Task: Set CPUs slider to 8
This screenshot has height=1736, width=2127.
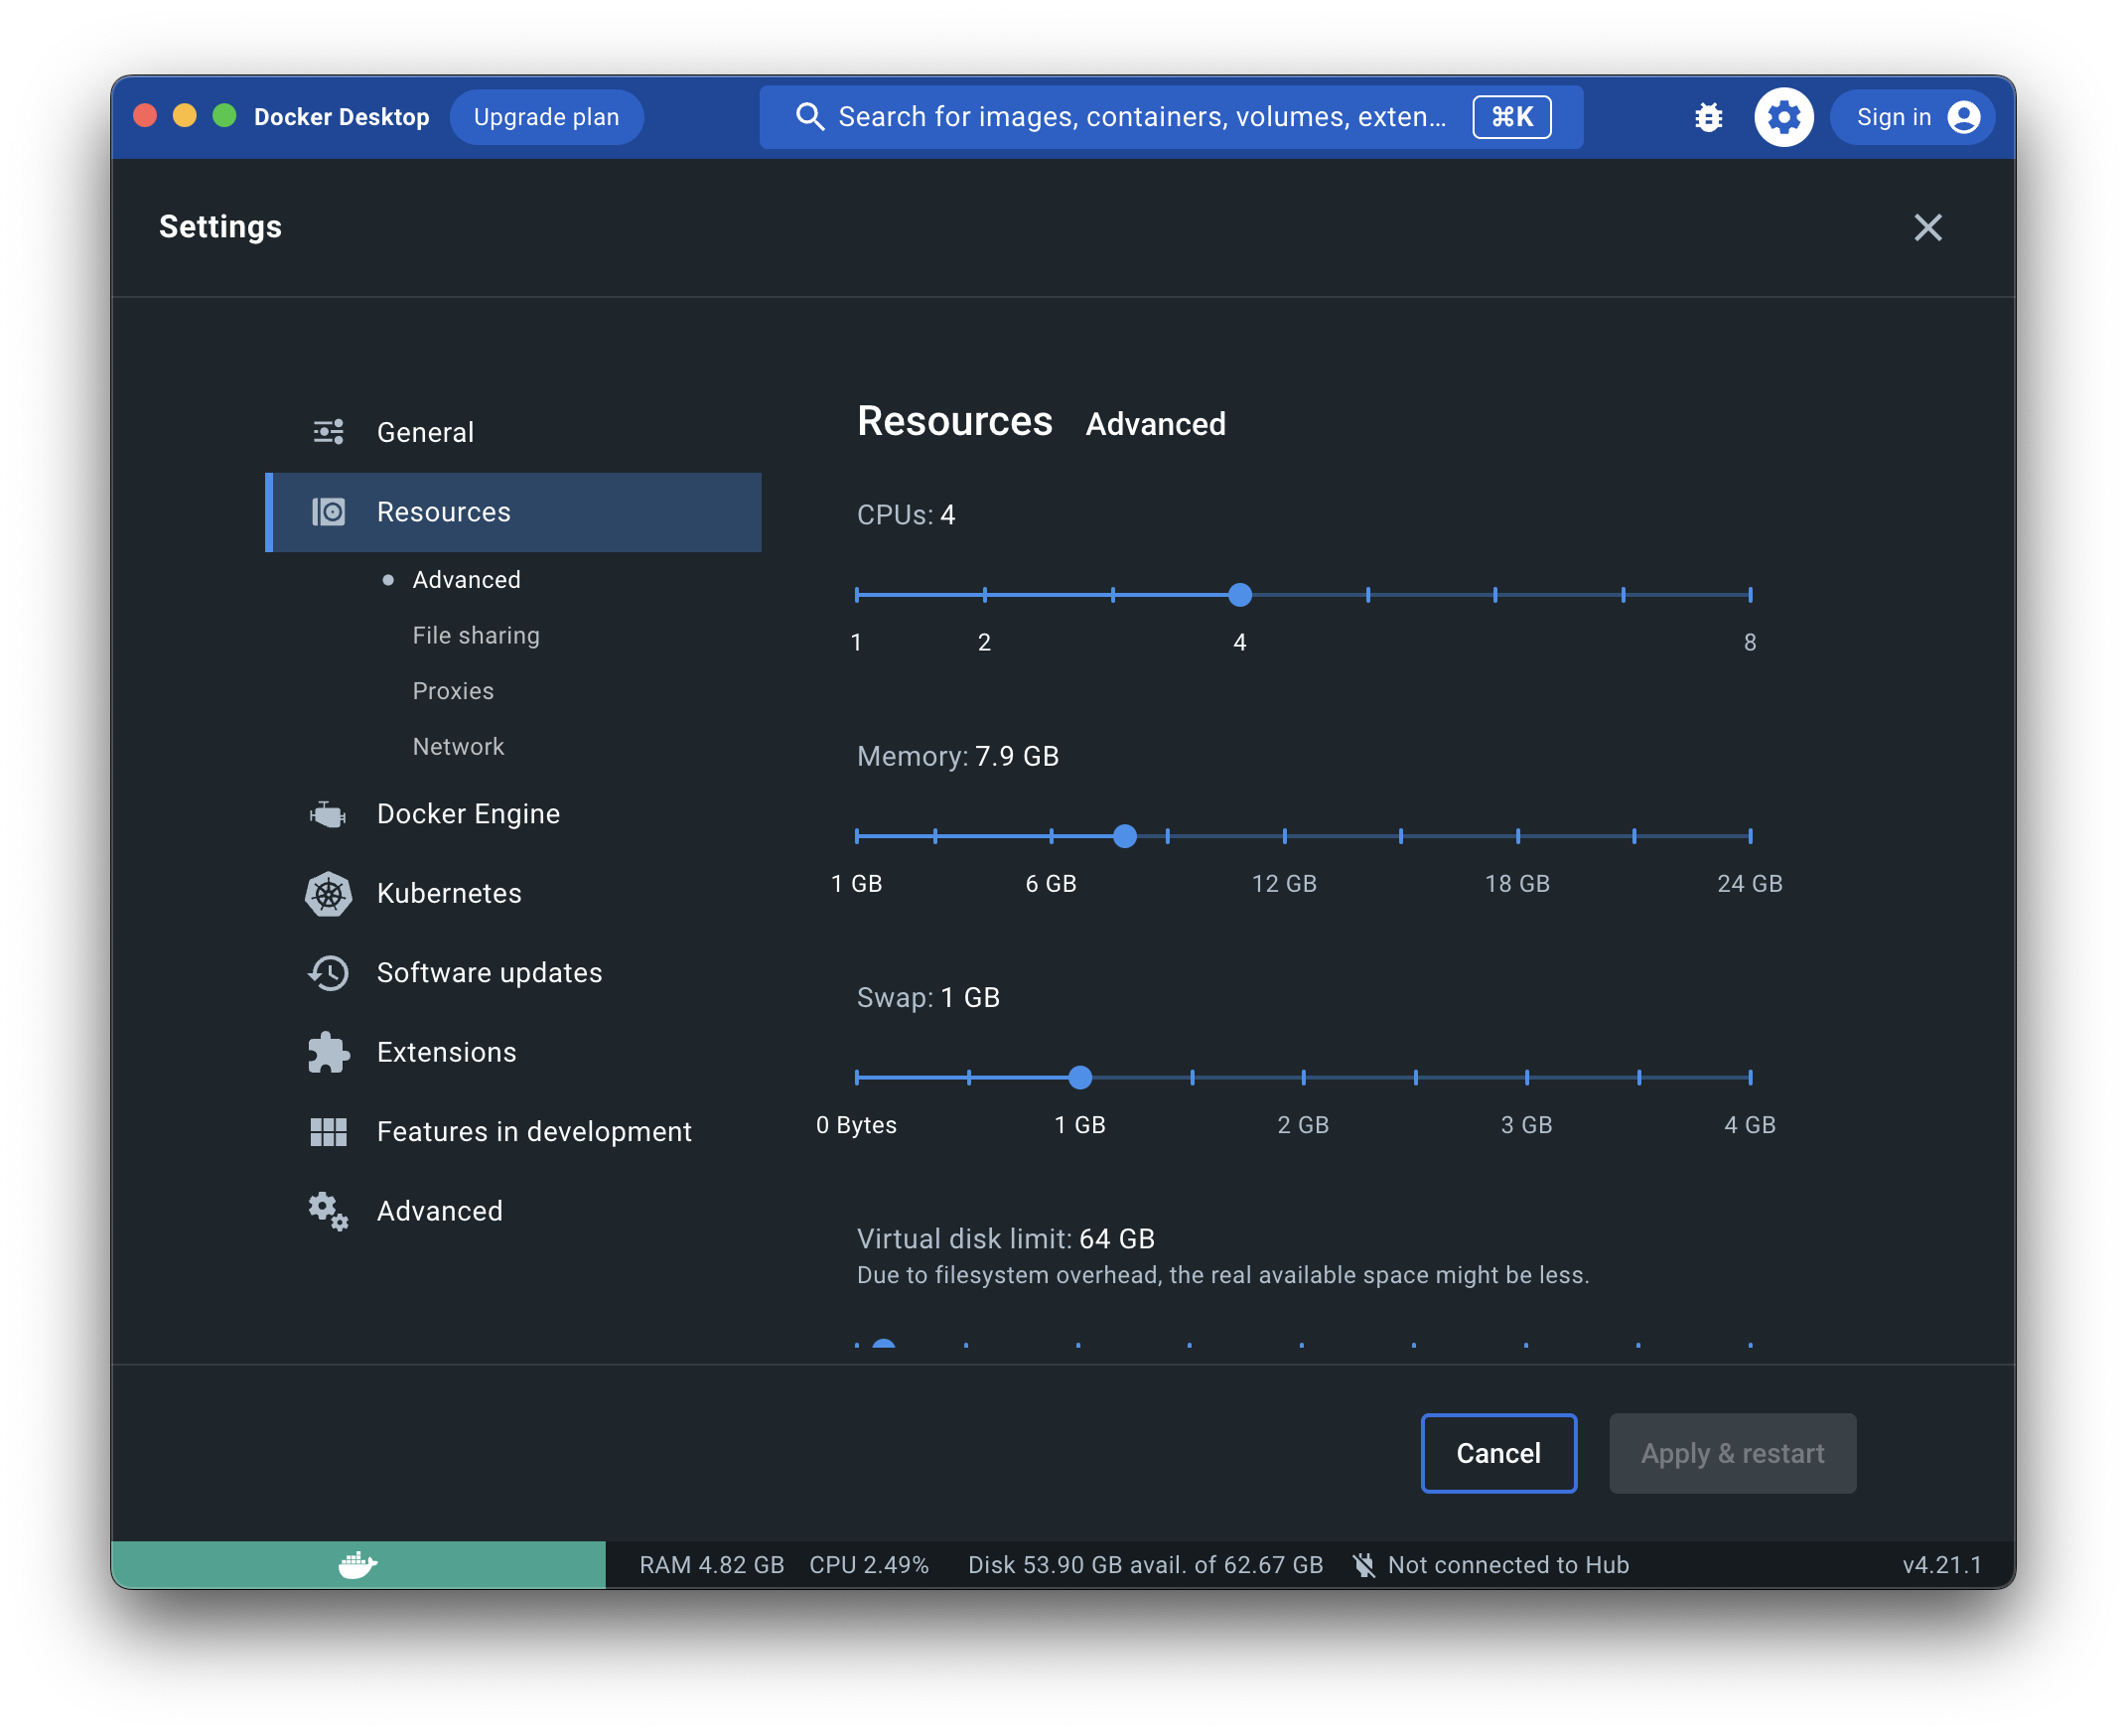Action: coord(1750,595)
